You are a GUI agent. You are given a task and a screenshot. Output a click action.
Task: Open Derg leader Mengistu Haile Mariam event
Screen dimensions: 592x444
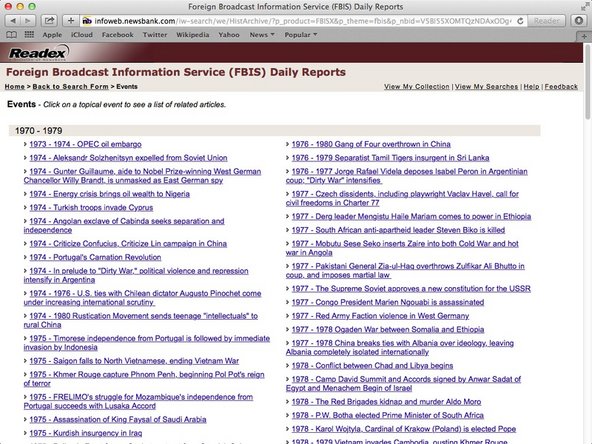[412, 217]
